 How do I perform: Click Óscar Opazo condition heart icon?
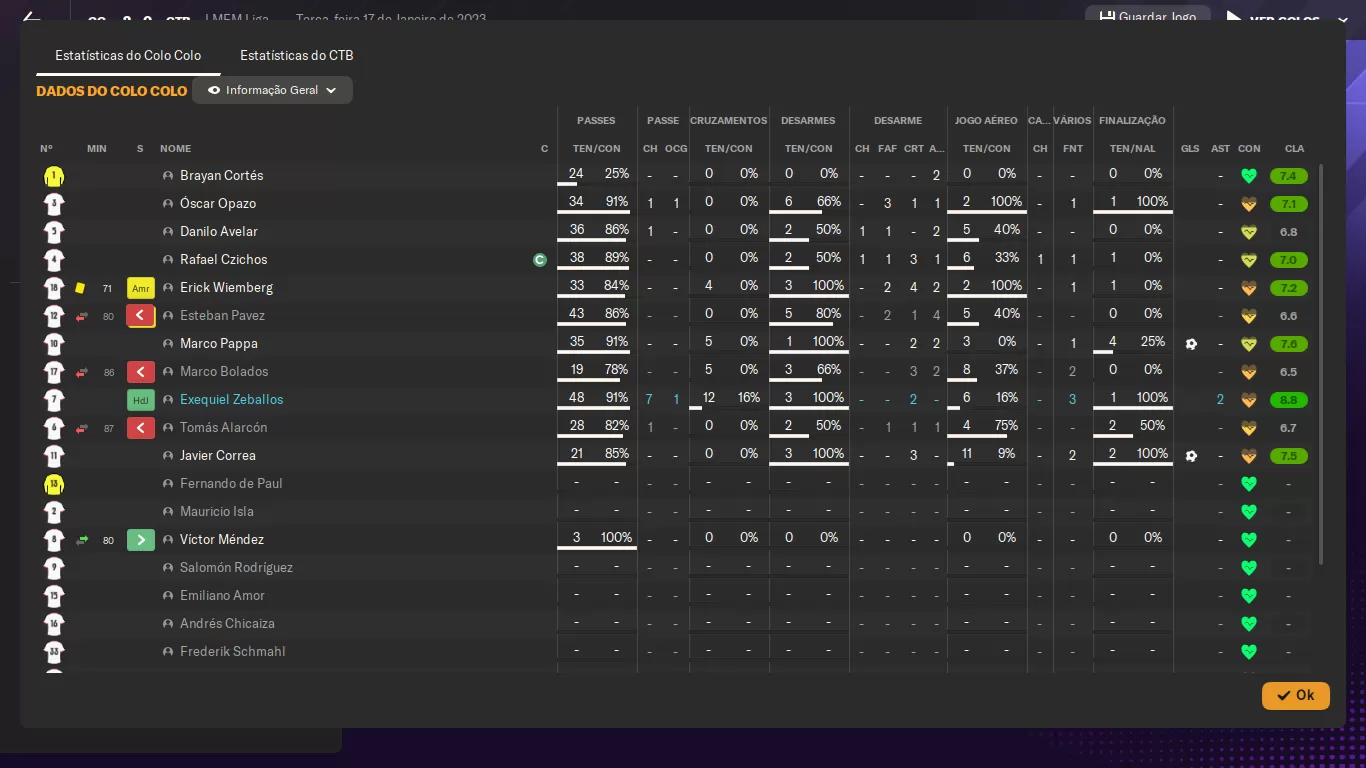[1248, 204]
